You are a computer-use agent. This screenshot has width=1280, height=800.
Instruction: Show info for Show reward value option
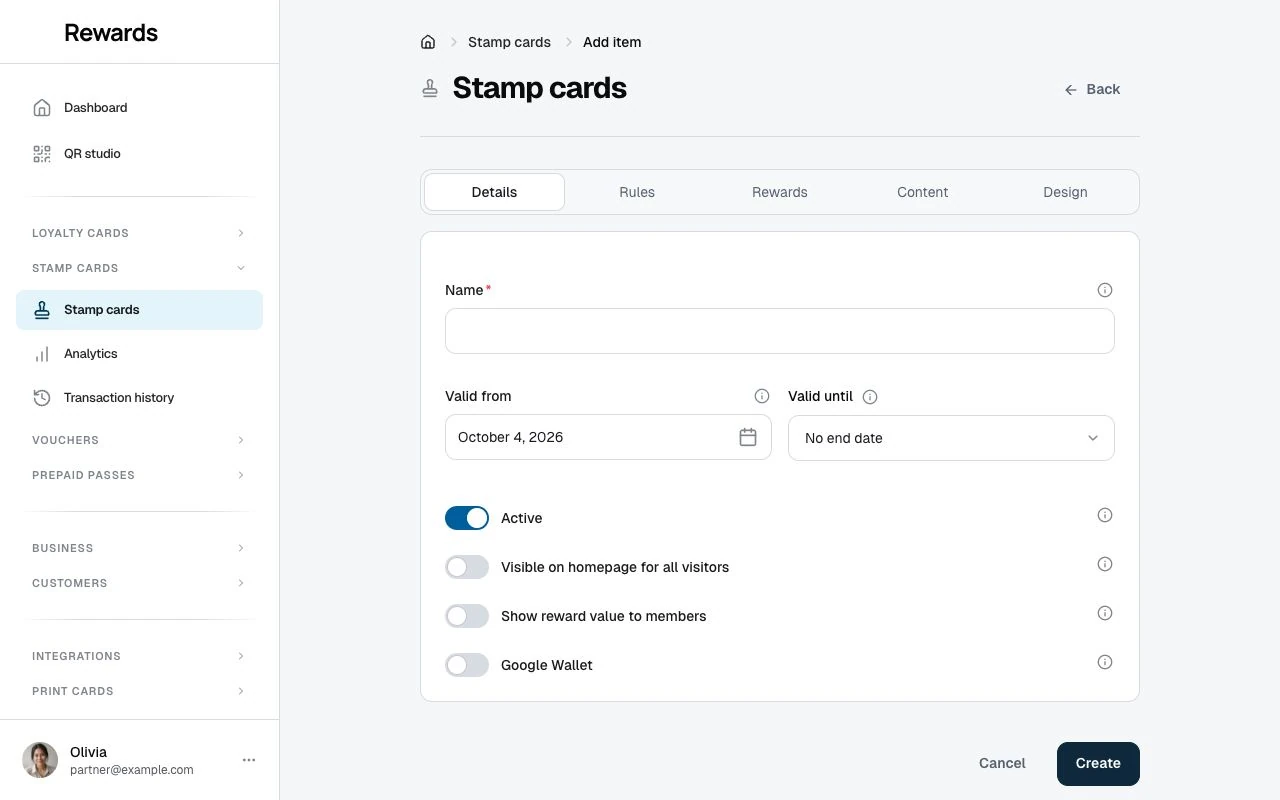coord(1105,613)
